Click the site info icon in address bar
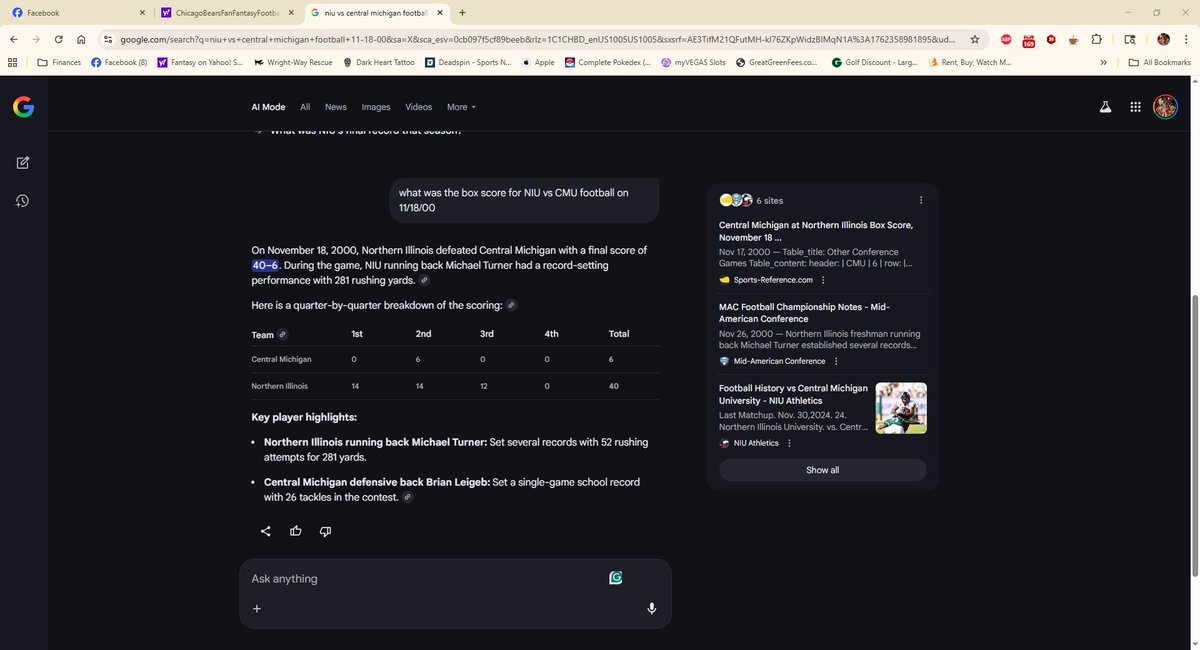The height and width of the screenshot is (650, 1200). pyautogui.click(x=106, y=39)
